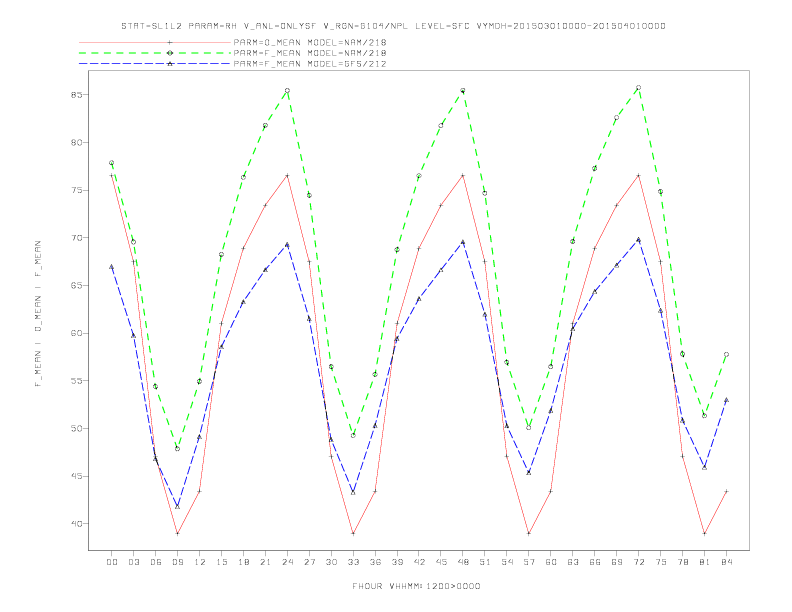Click blue triangle data point at hour 00

(x=112, y=266)
